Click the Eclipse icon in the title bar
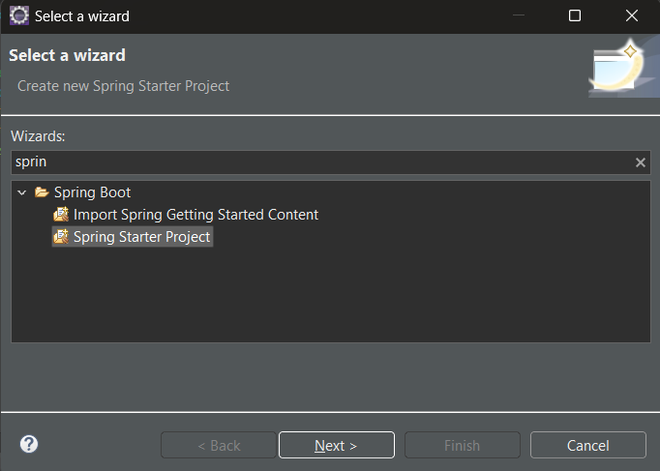Image resolution: width=660 pixels, height=471 pixels. coord(19,16)
